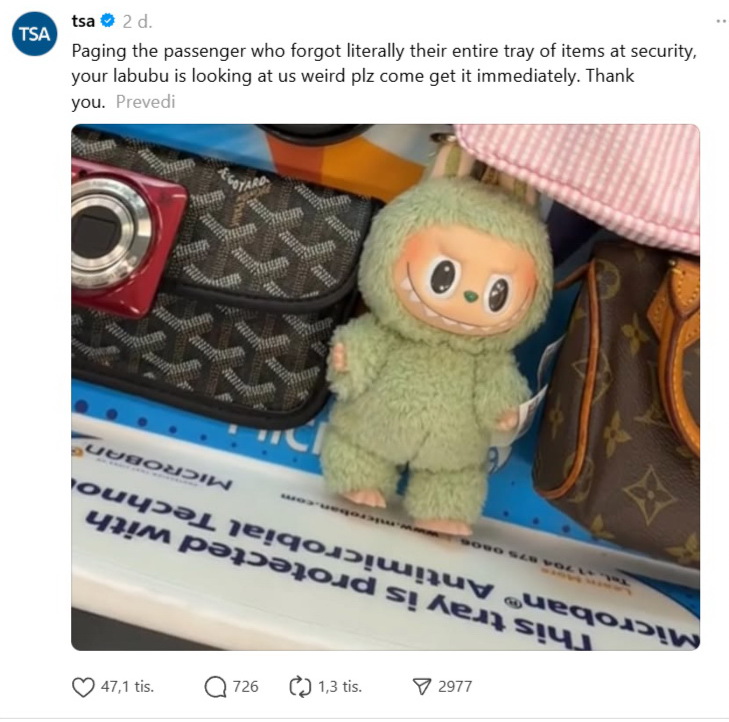Click the 2977 shares count

(x=455, y=687)
